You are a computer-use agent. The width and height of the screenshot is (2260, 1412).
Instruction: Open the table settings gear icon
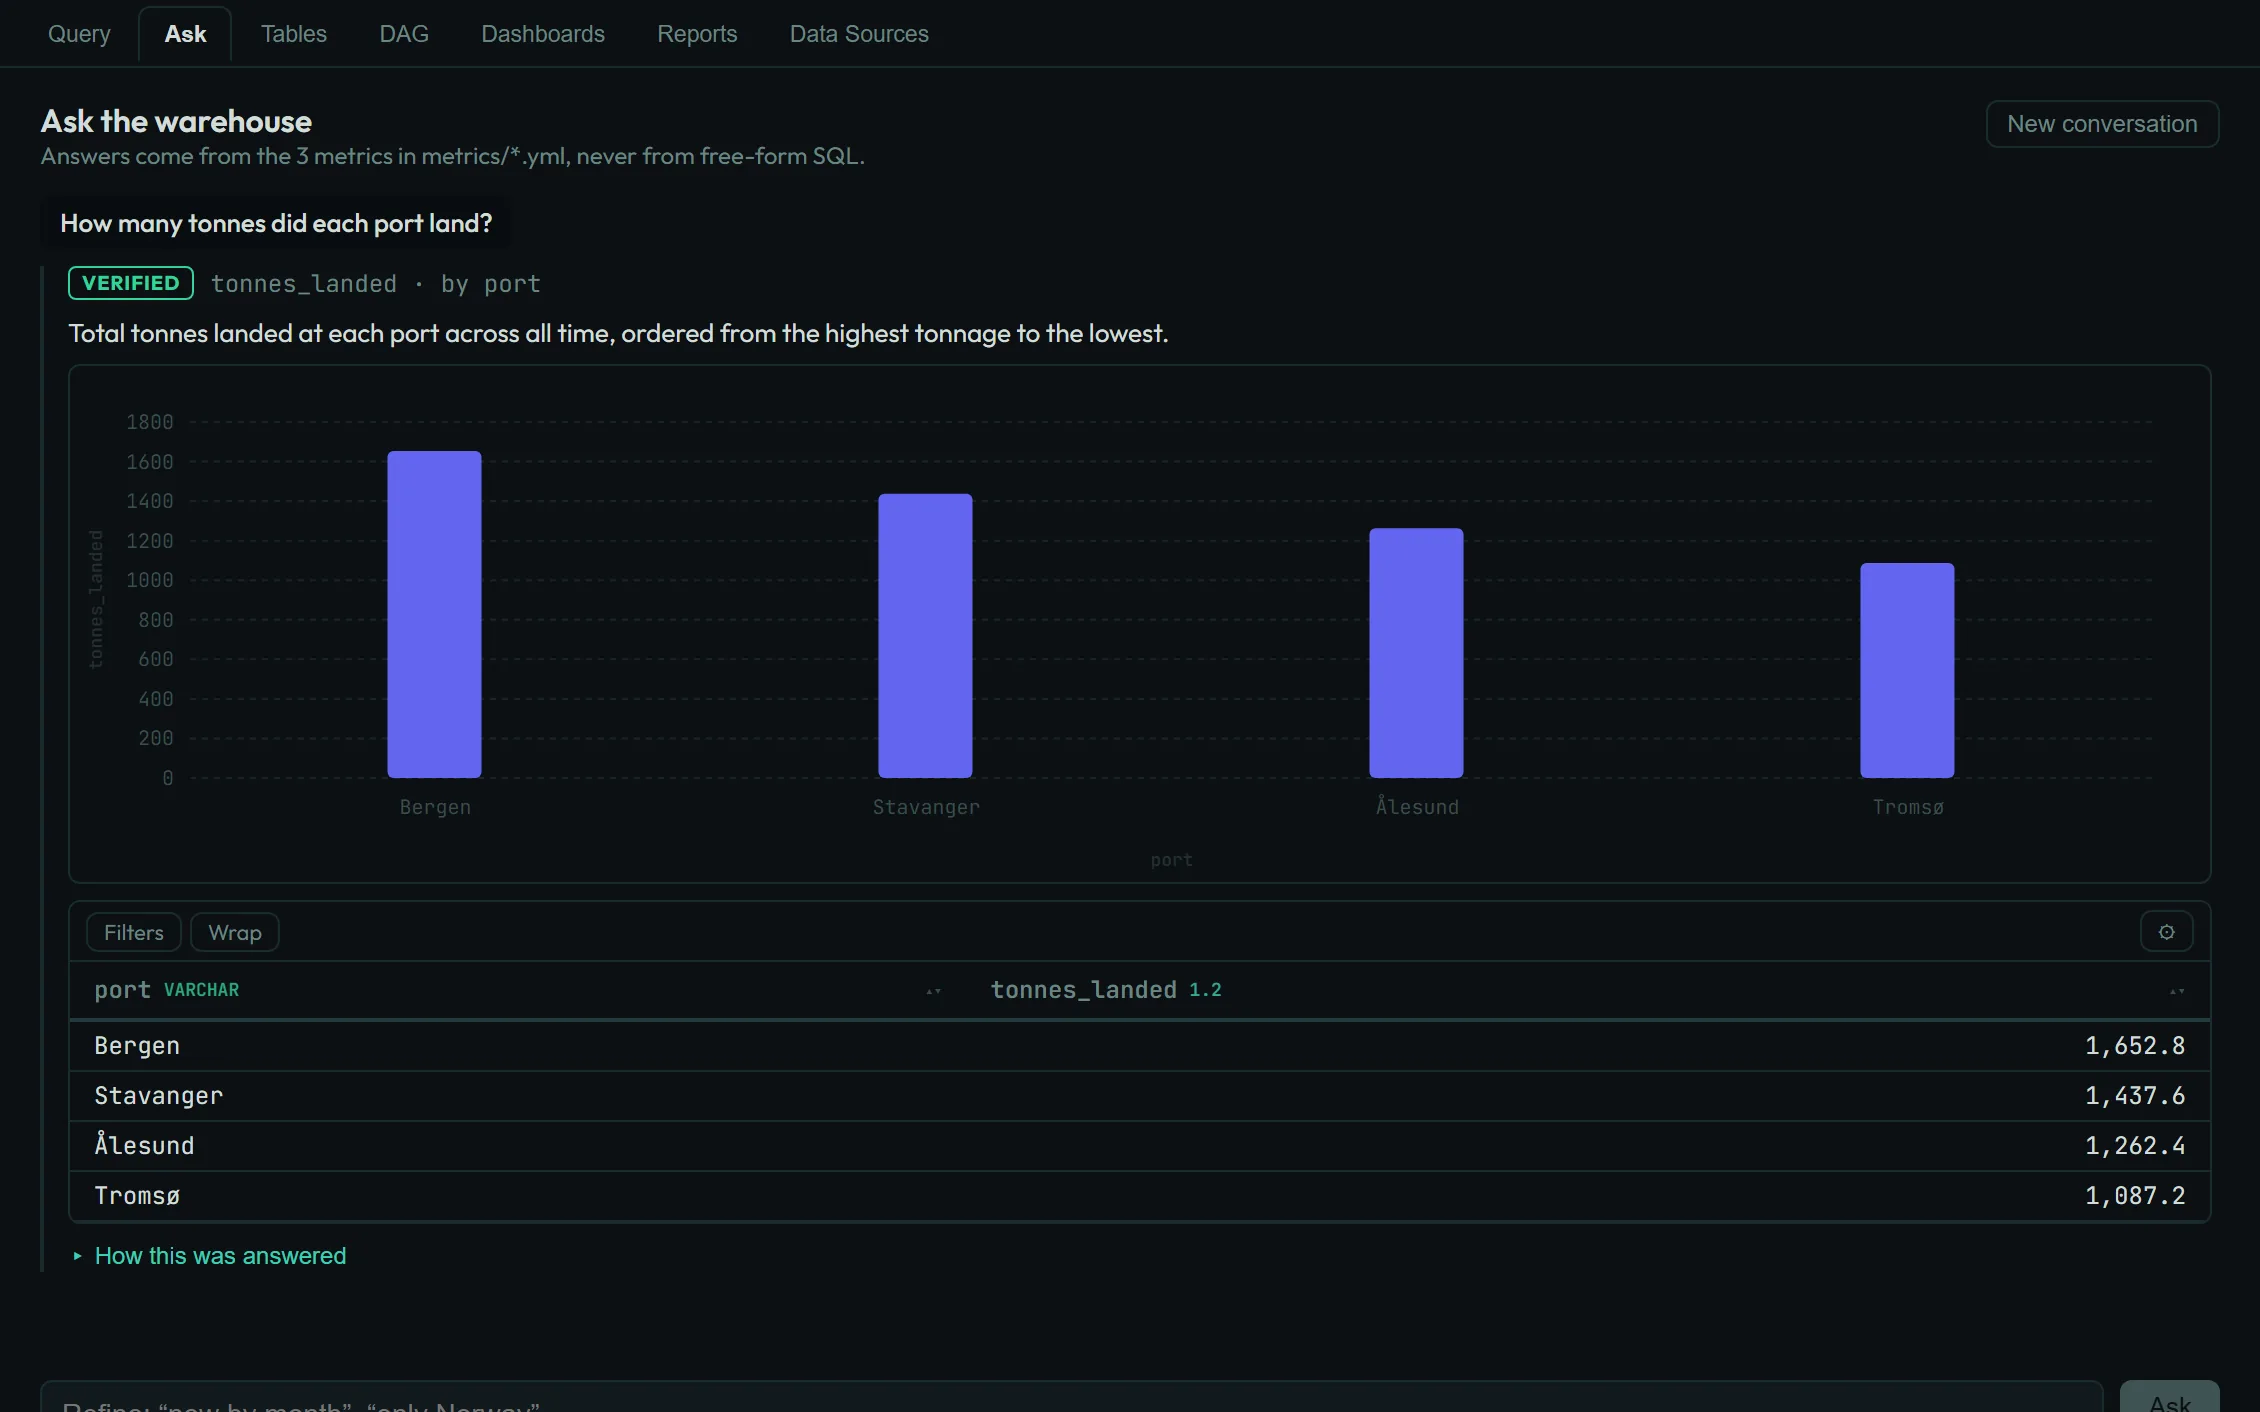coord(2166,932)
